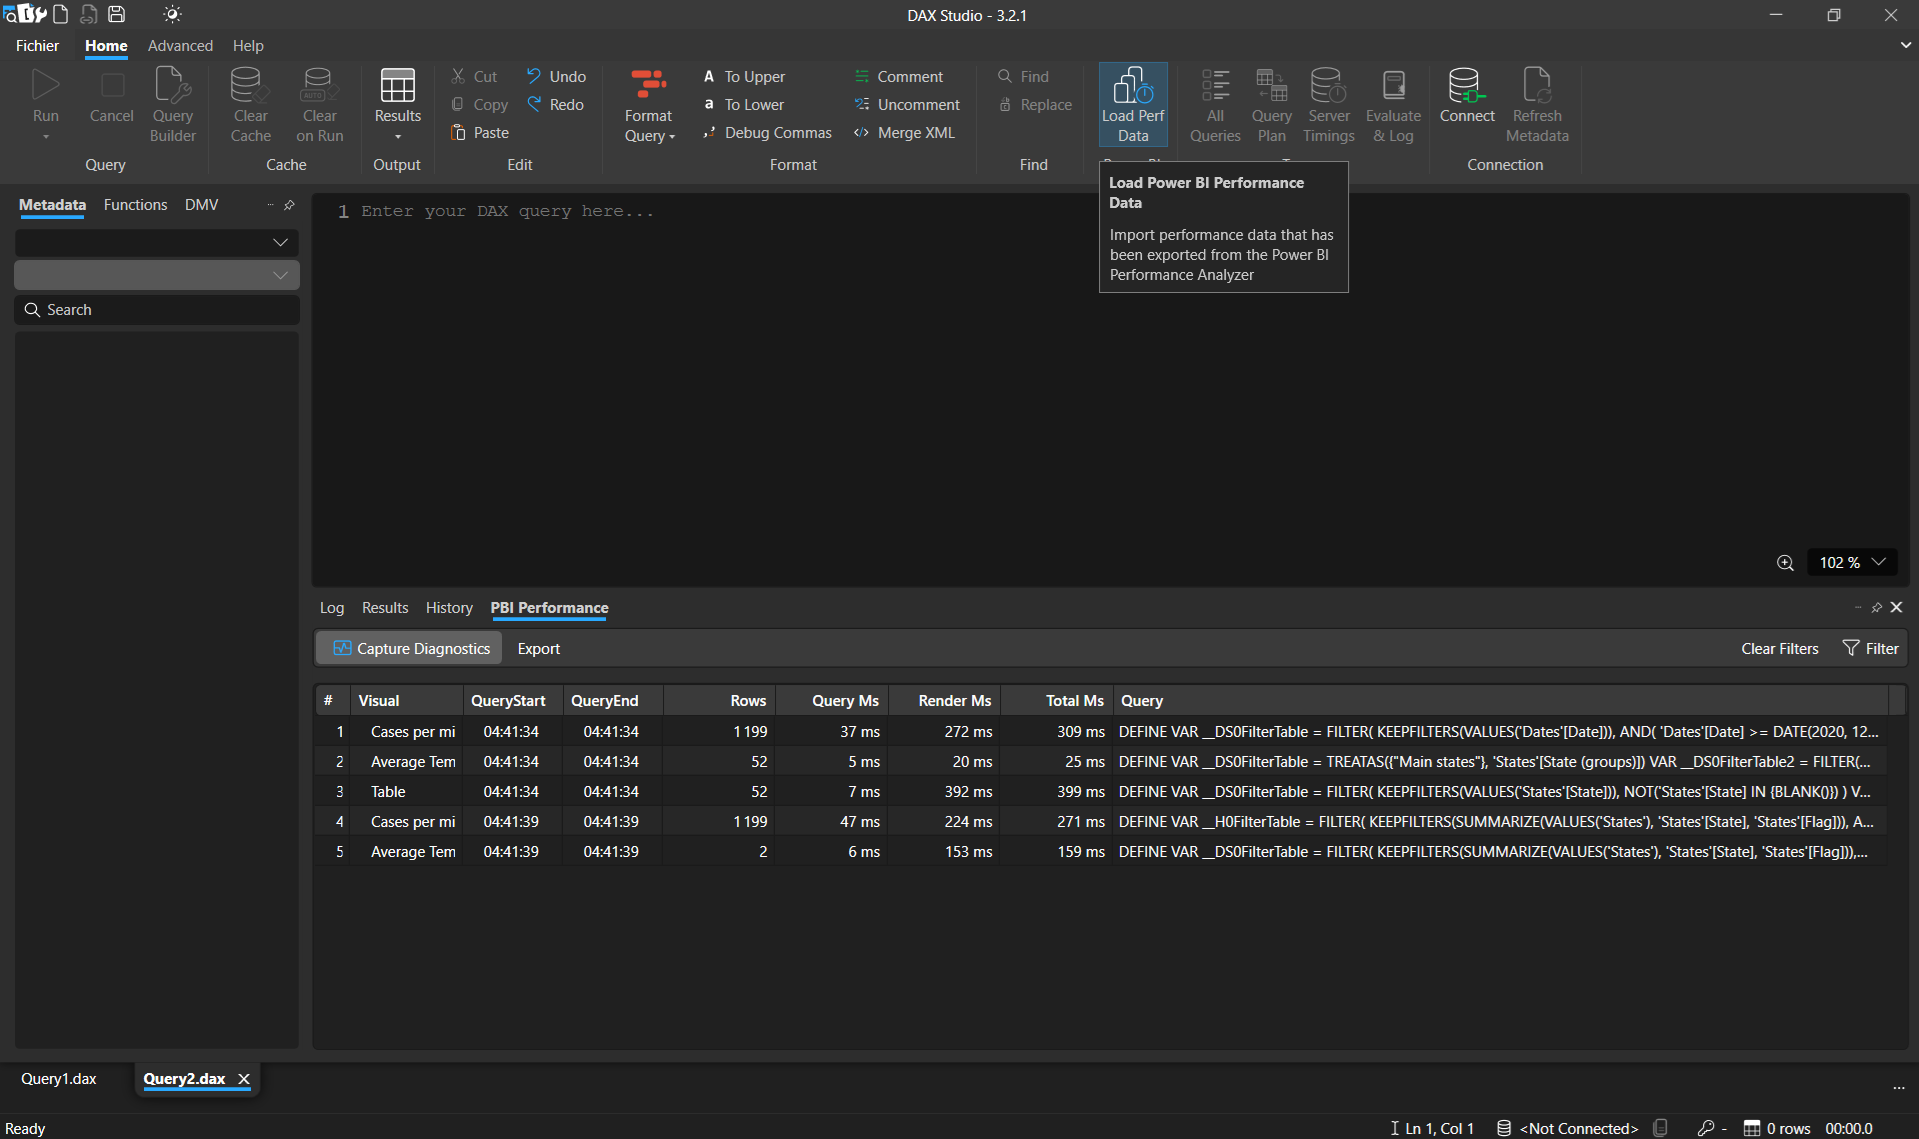
Task: Switch to the Advanced ribbon tab
Action: tap(180, 46)
